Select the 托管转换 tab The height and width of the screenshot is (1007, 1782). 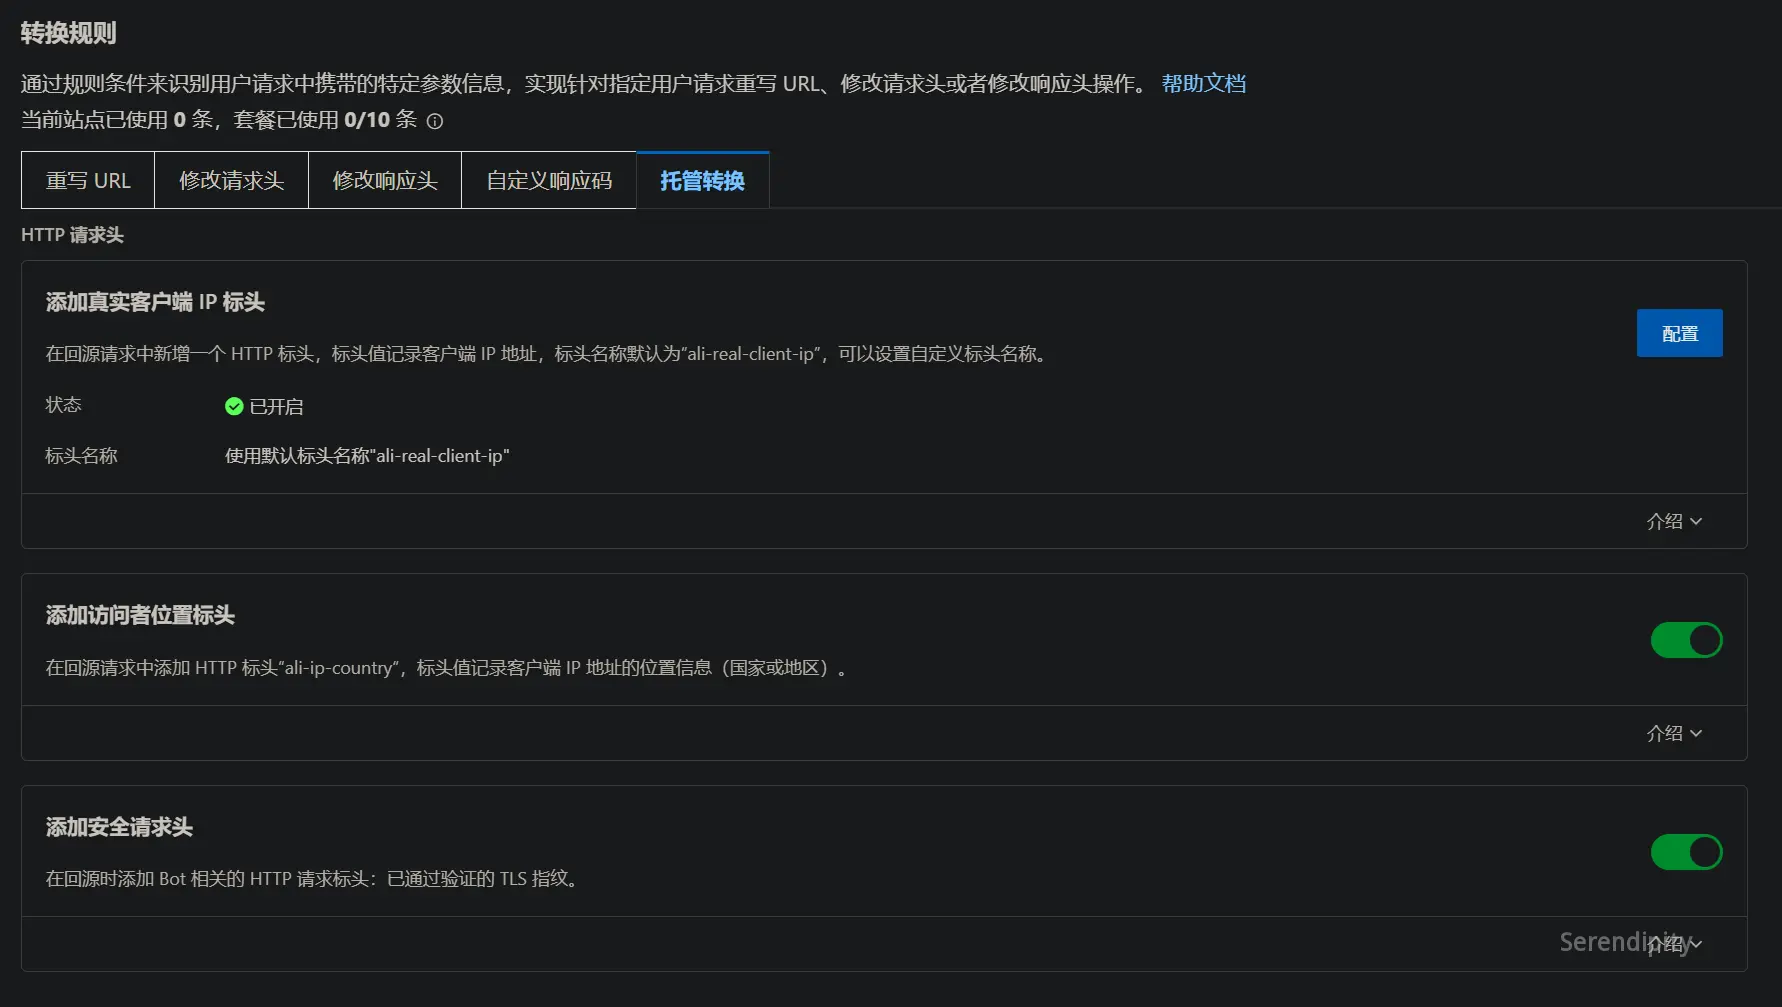702,180
